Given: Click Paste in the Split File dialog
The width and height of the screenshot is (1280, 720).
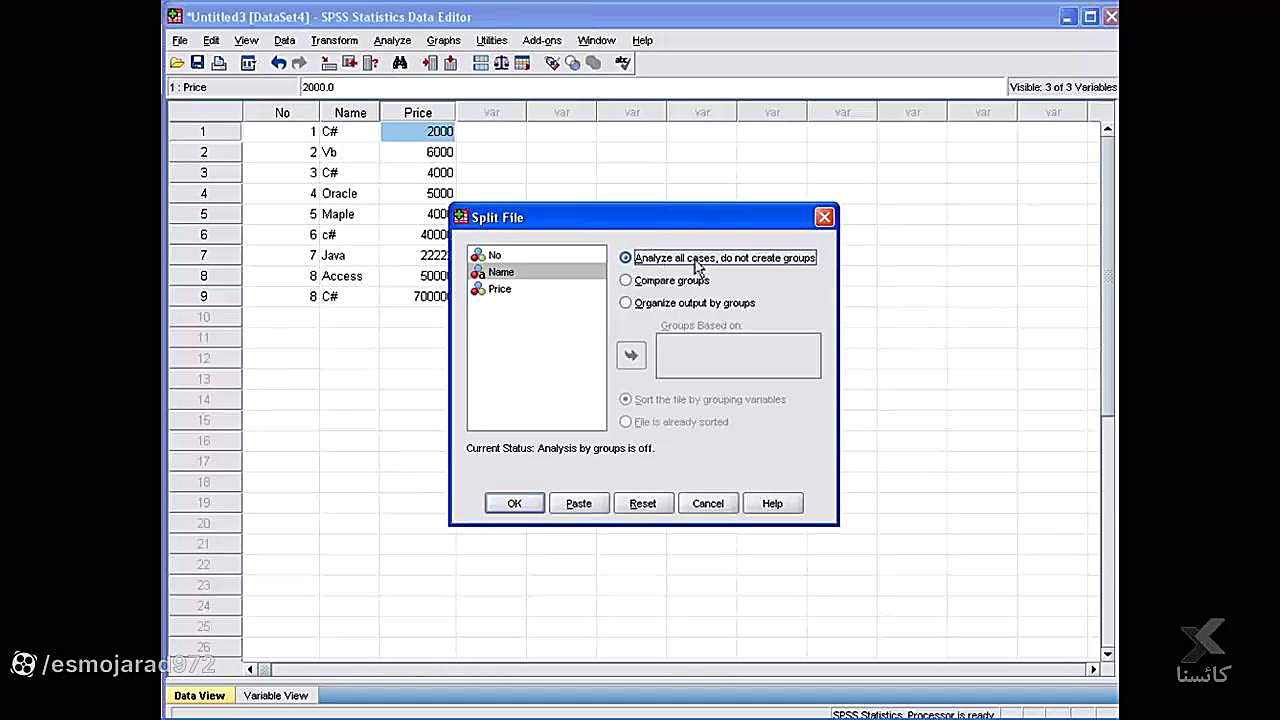Looking at the screenshot, I should 579,503.
